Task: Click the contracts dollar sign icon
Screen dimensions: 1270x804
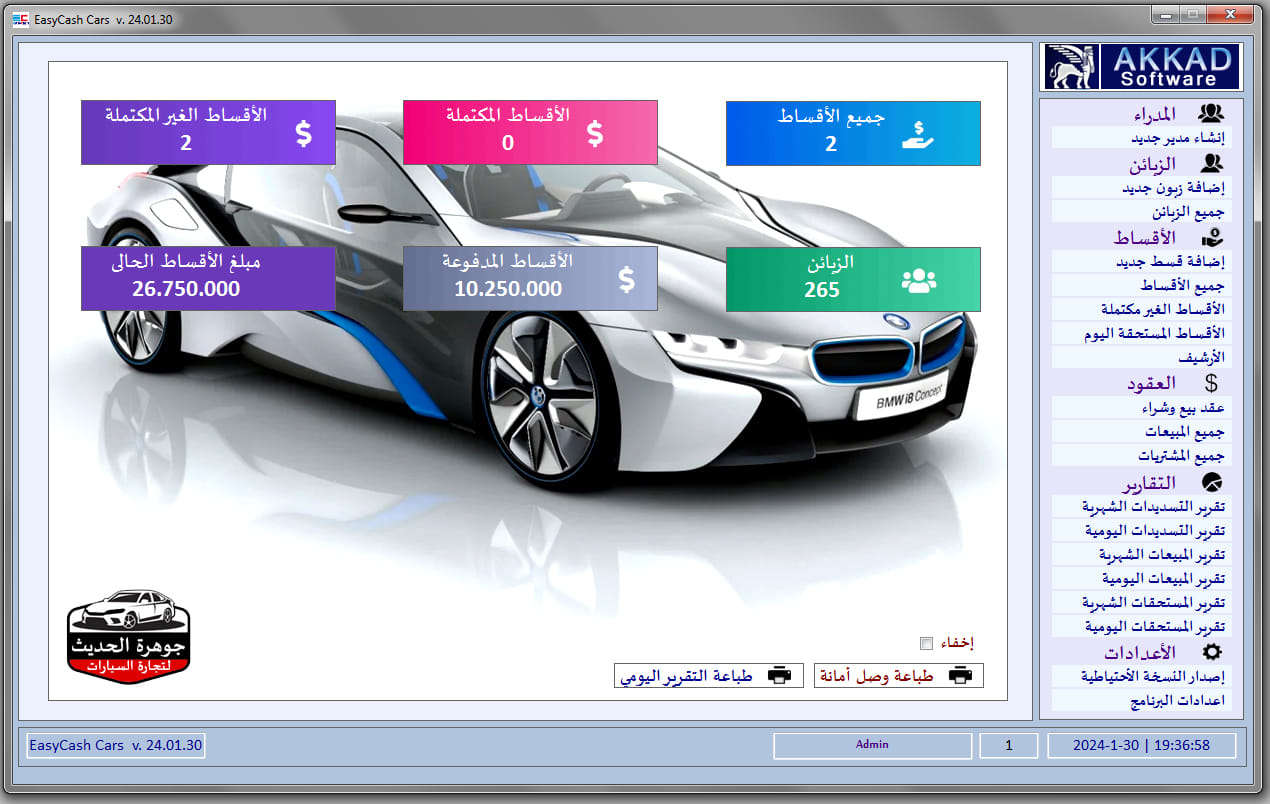Action: tap(1211, 383)
